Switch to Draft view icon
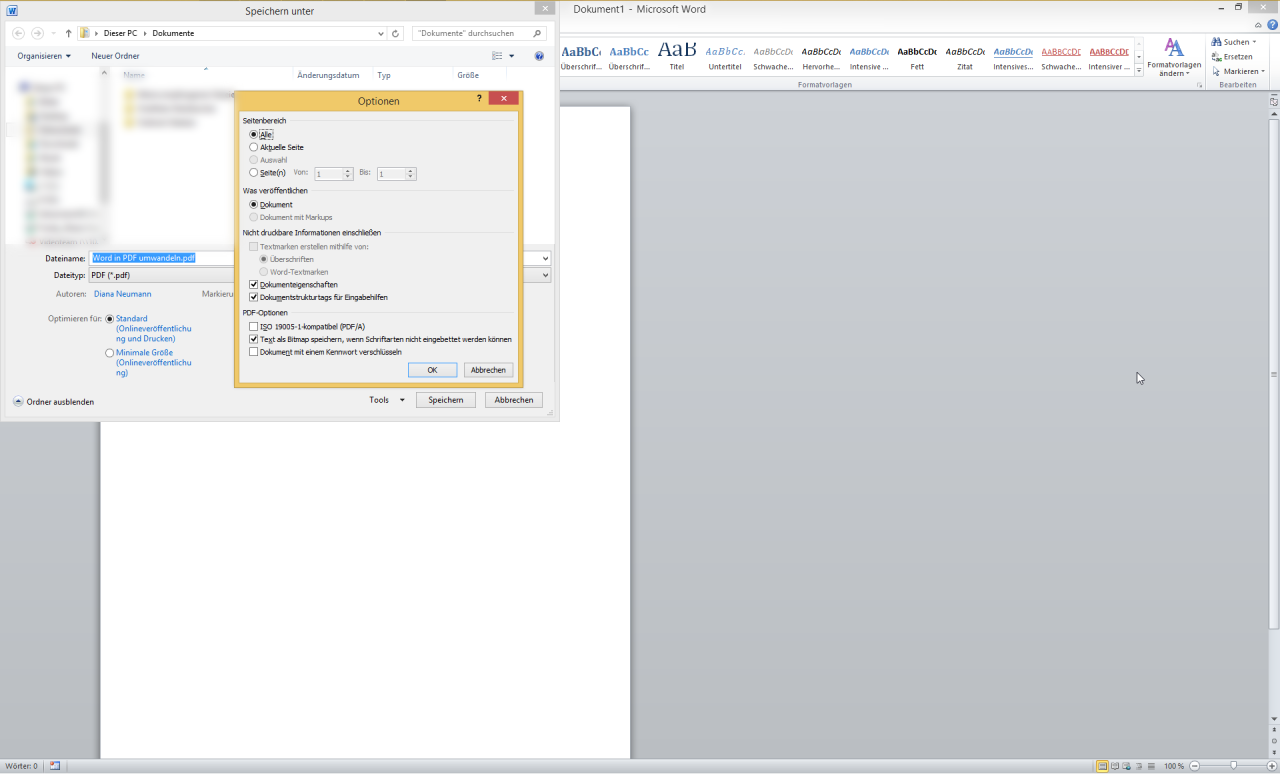This screenshot has width=1280, height=774. point(1153,766)
